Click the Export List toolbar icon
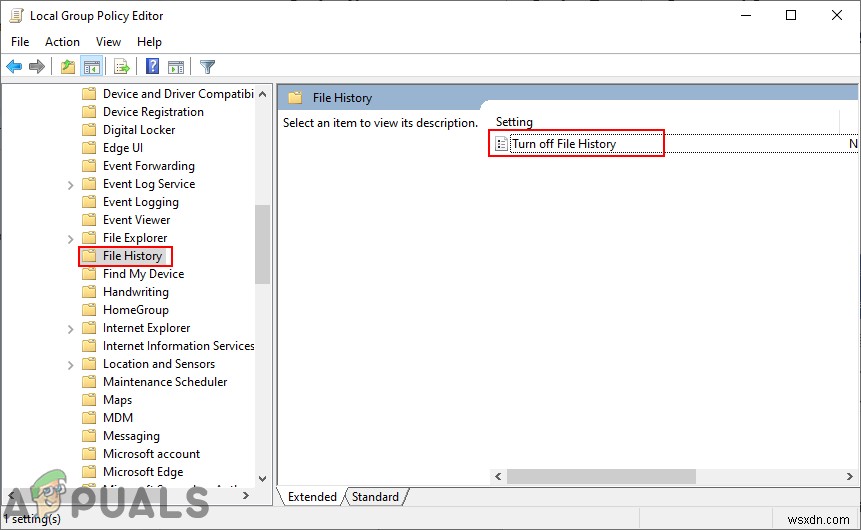The height and width of the screenshot is (530, 861). [121, 67]
